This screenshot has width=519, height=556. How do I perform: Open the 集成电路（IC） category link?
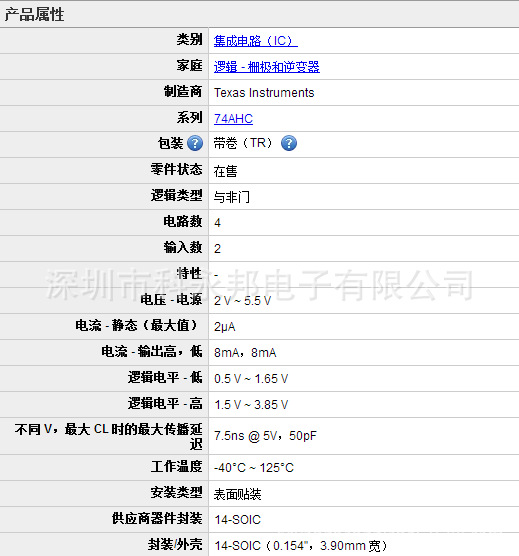(x=256, y=41)
